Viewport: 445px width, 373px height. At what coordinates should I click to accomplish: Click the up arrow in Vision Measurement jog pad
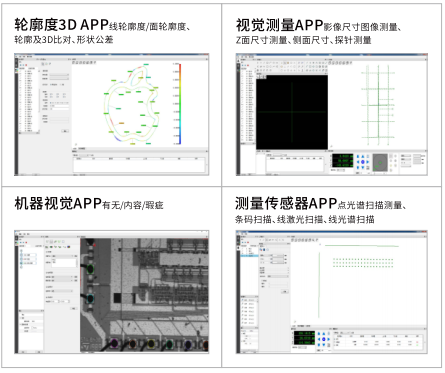(x=363, y=157)
